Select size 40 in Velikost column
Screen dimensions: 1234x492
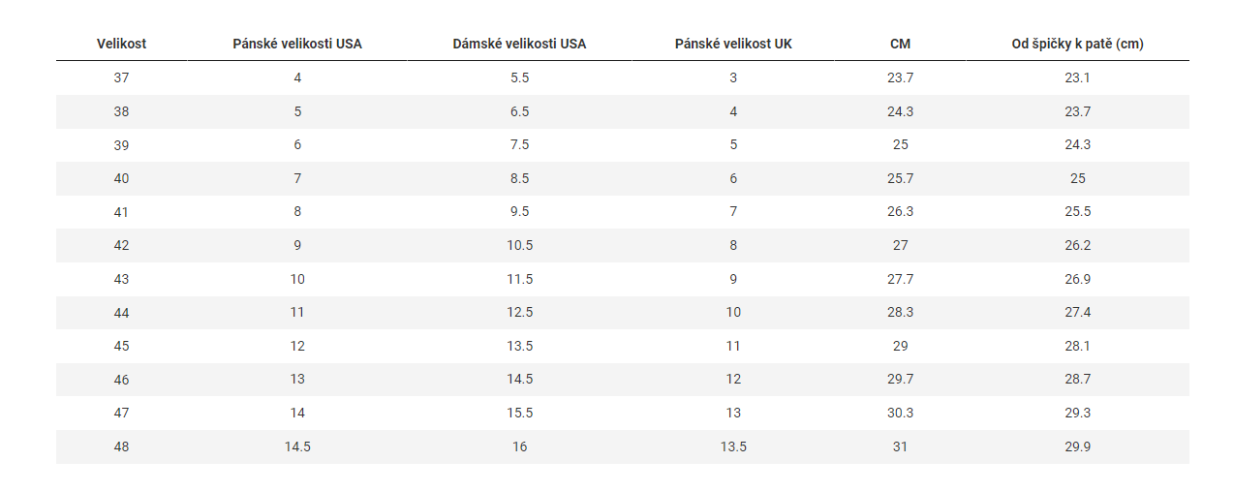121,179
